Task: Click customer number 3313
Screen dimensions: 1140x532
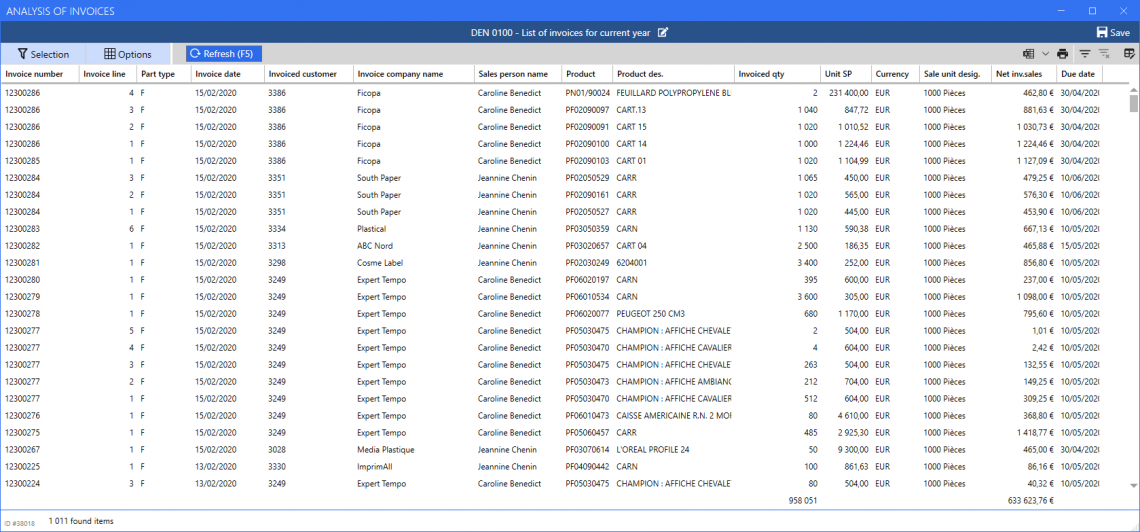Action: (x=276, y=246)
